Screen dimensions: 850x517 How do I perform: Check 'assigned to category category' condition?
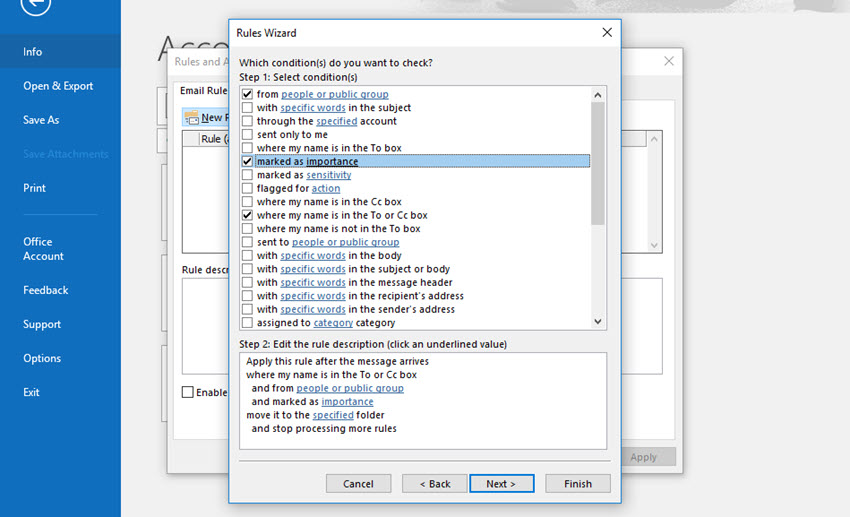click(x=247, y=323)
